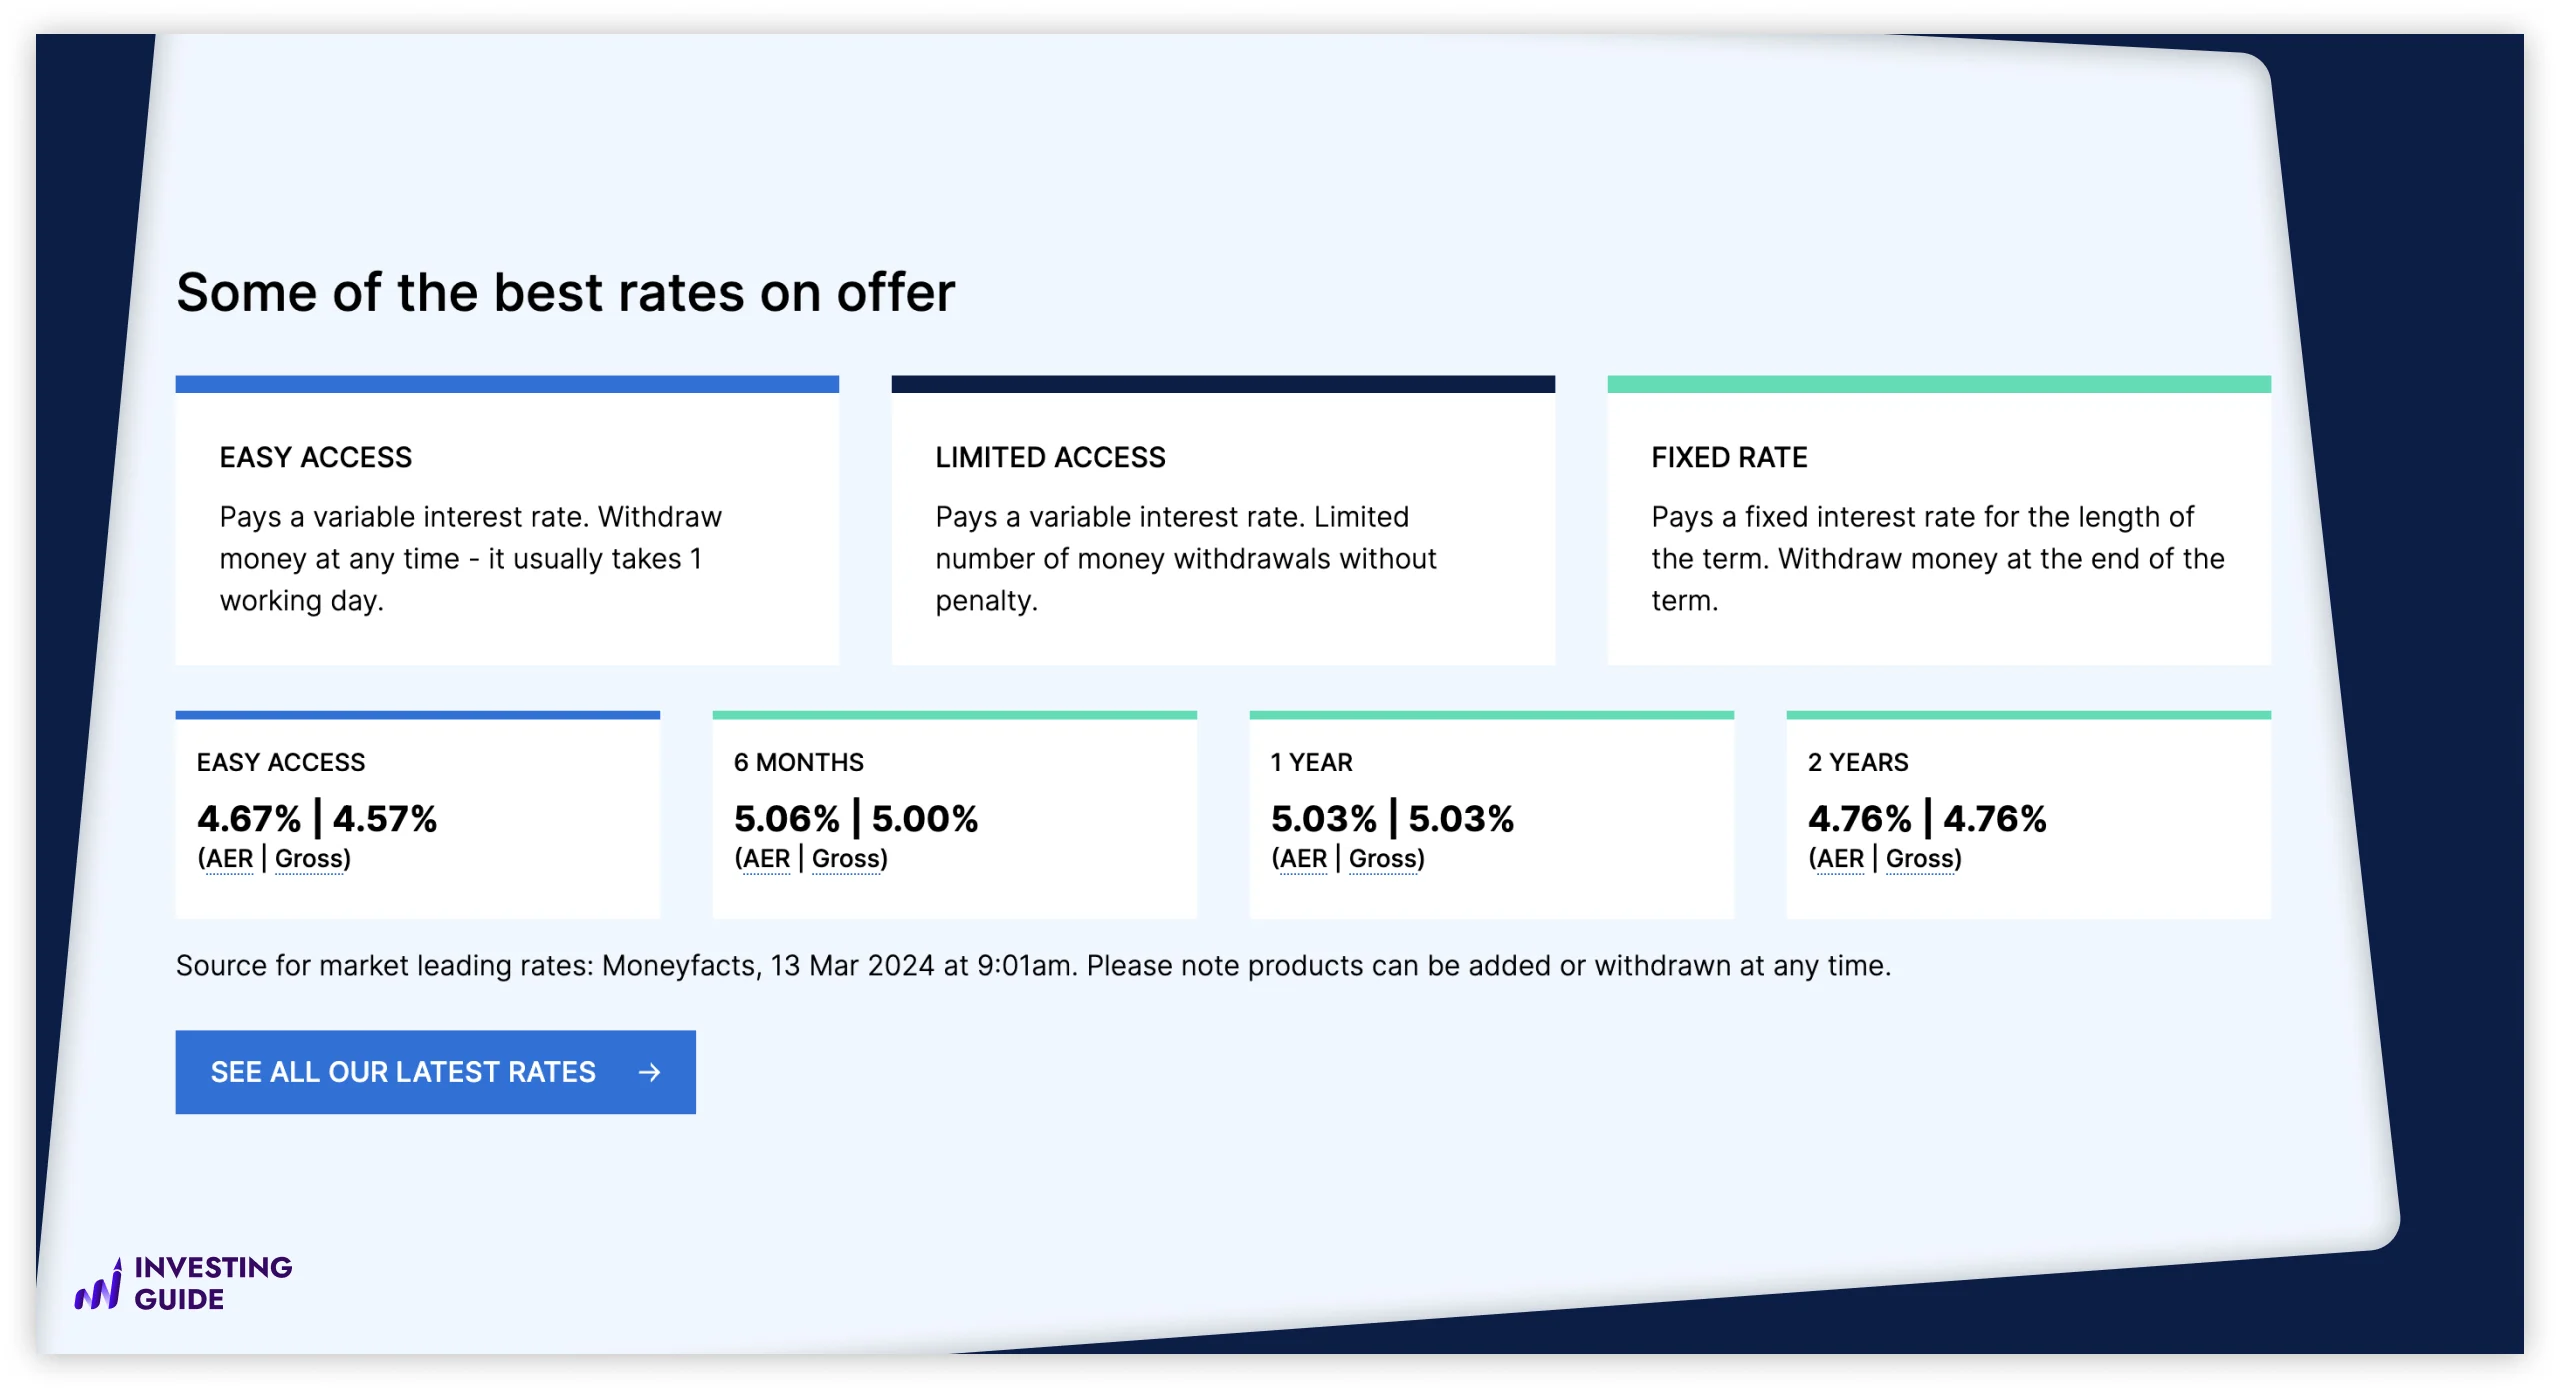This screenshot has width=2560, height=1391.
Task: Click the Investing Guide logo icon
Action: [98, 1285]
